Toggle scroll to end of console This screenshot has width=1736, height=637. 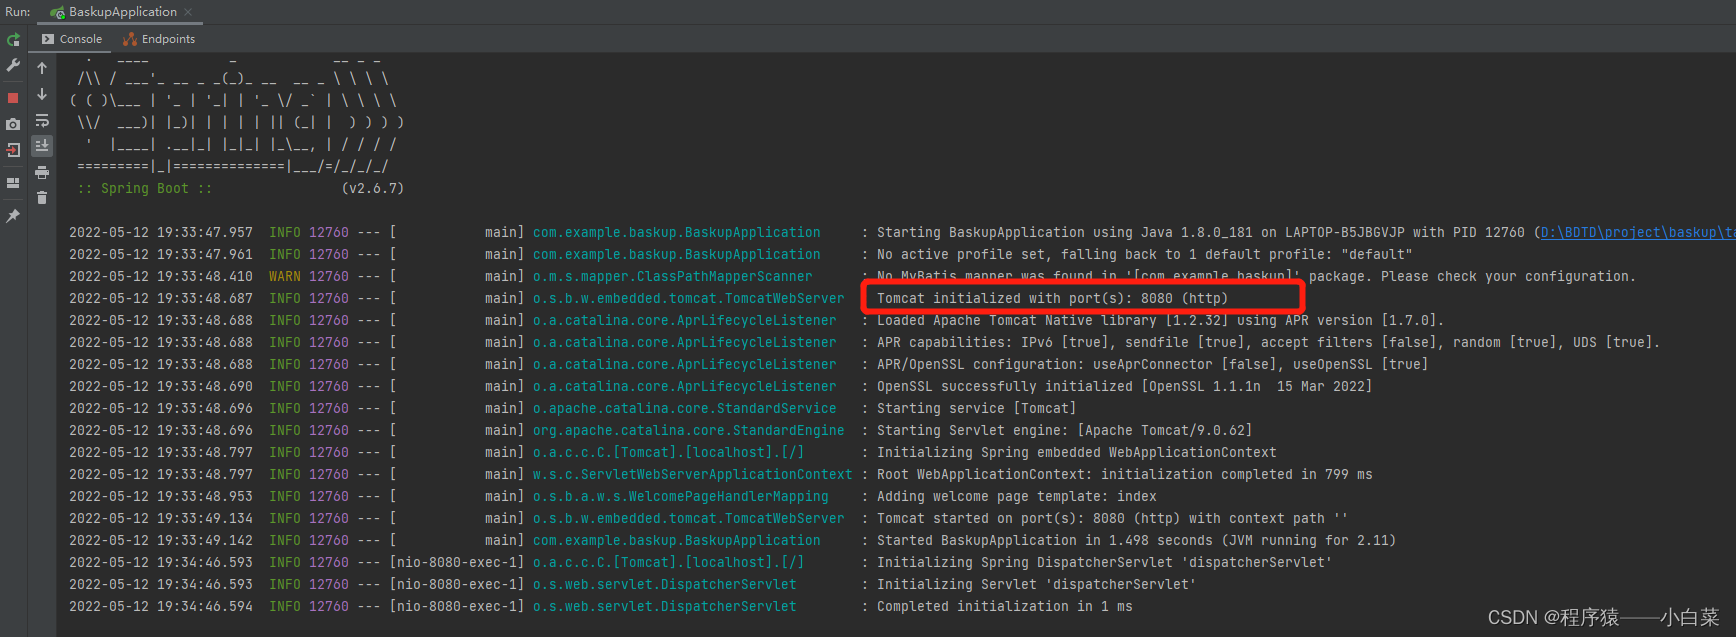pos(42,146)
